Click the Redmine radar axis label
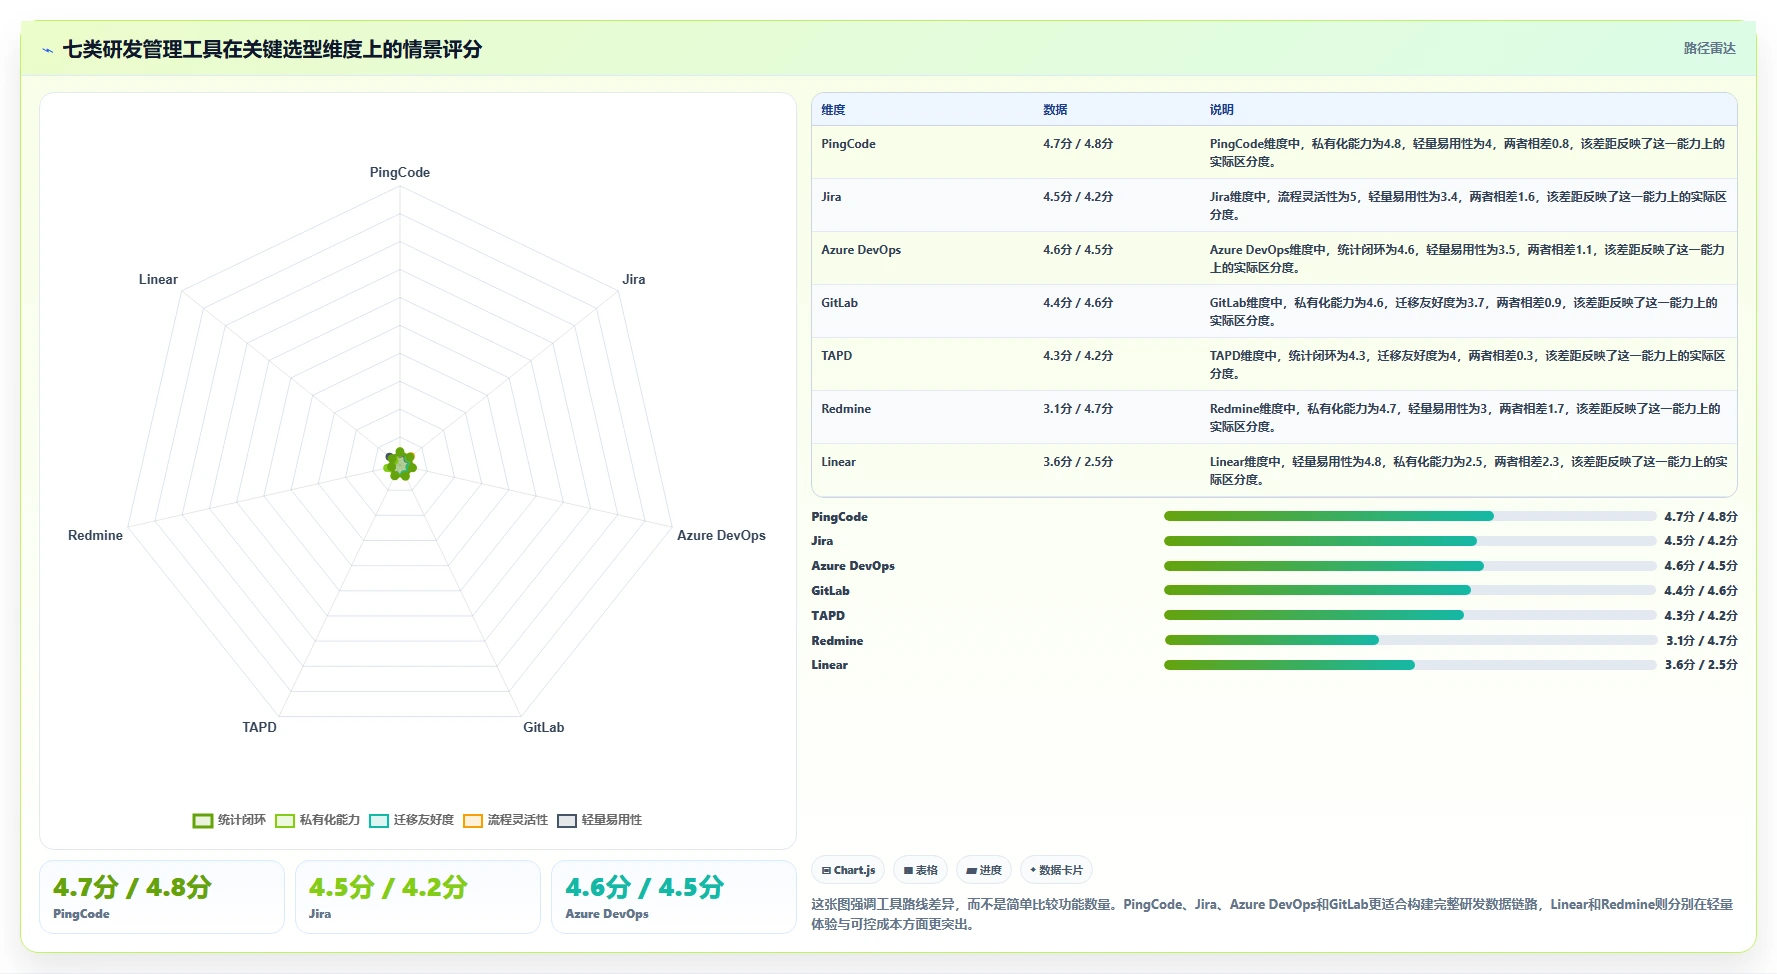Viewport: 1777px width, 974px height. (x=95, y=535)
